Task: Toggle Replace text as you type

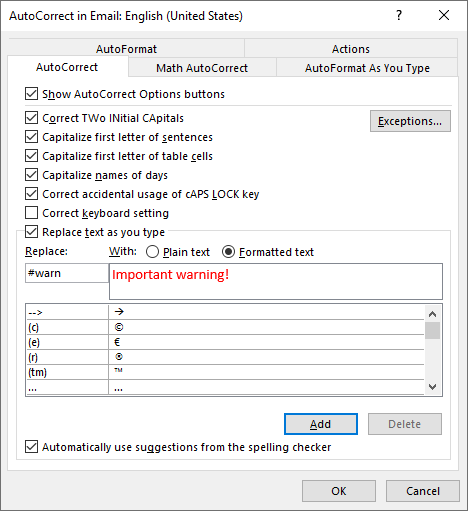Action: [x=32, y=232]
